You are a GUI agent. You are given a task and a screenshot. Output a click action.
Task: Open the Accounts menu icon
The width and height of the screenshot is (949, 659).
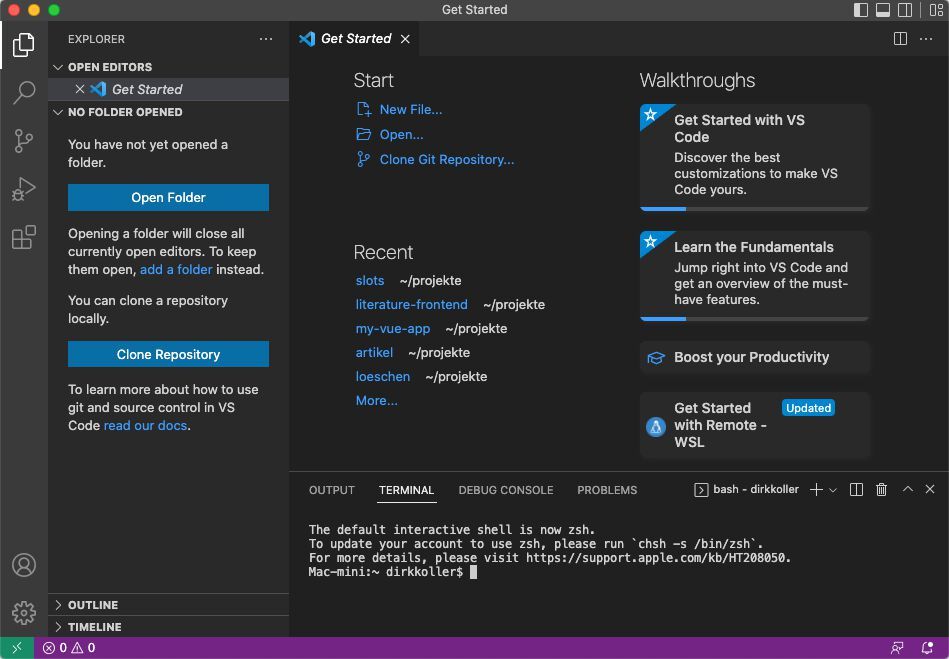[x=24, y=565]
